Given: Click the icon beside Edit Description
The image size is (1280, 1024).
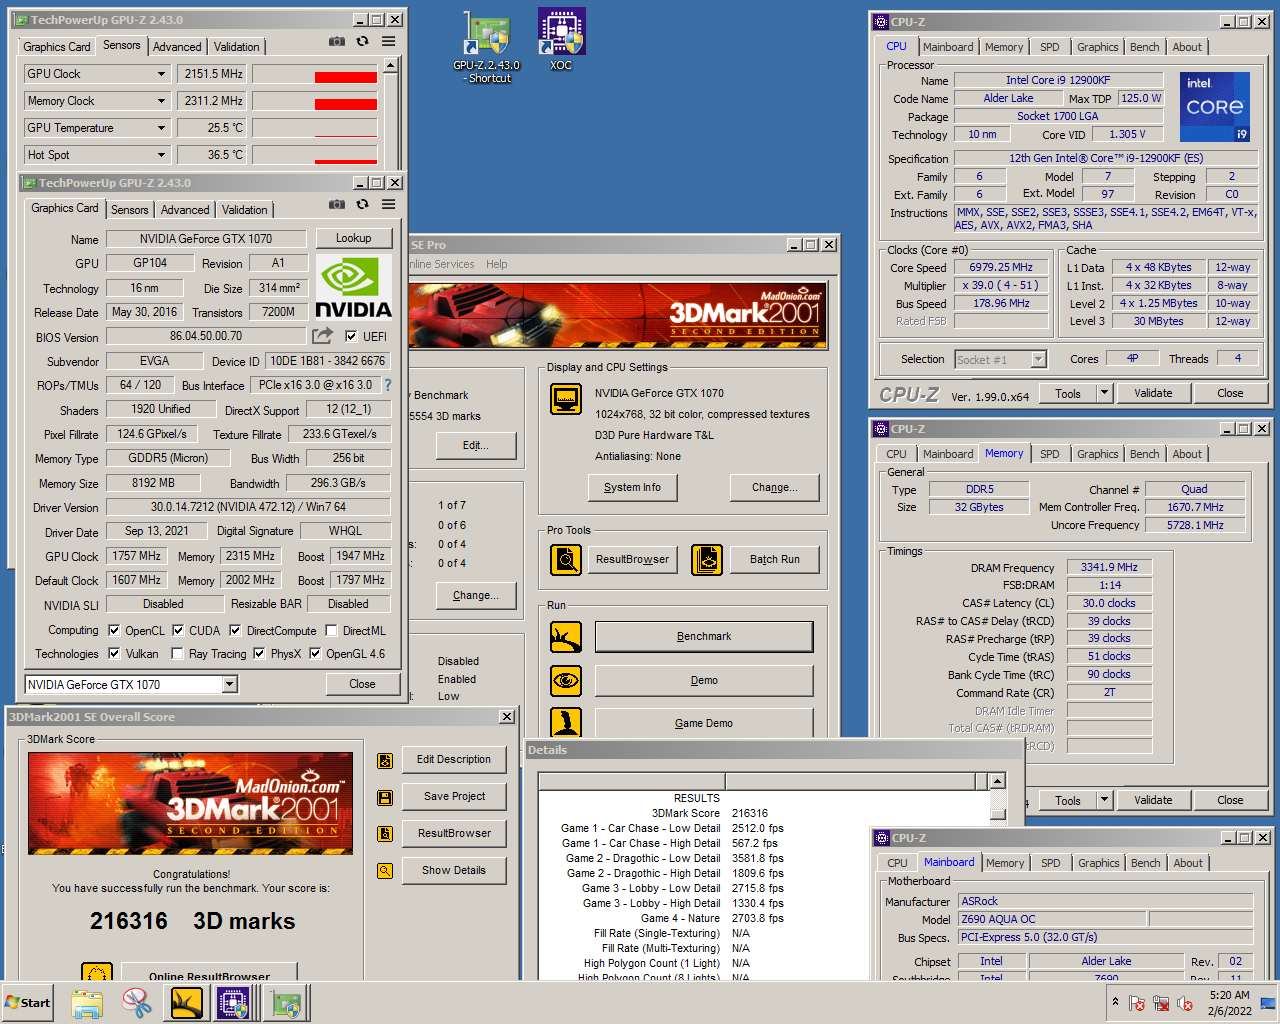Looking at the screenshot, I should [385, 760].
